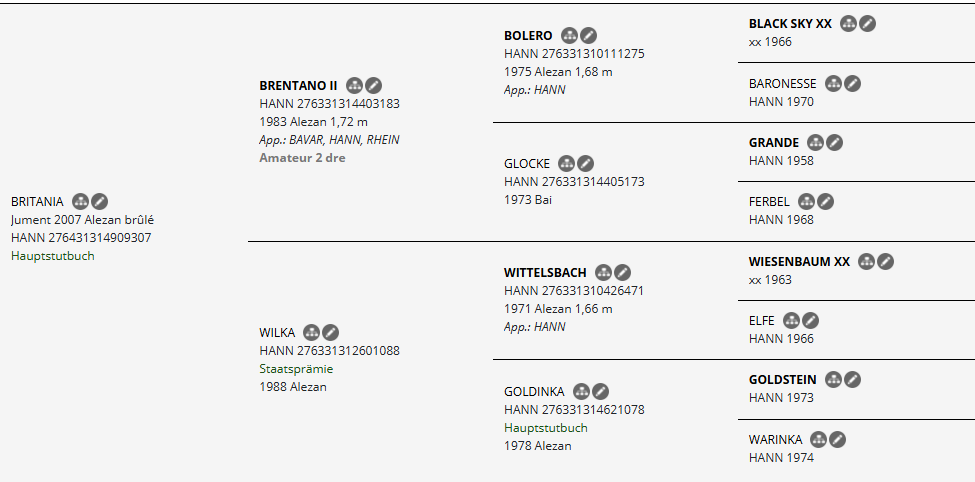Image resolution: width=975 pixels, height=482 pixels.
Task: Edit BARONESSE using its pencil icon
Action: coord(853,83)
